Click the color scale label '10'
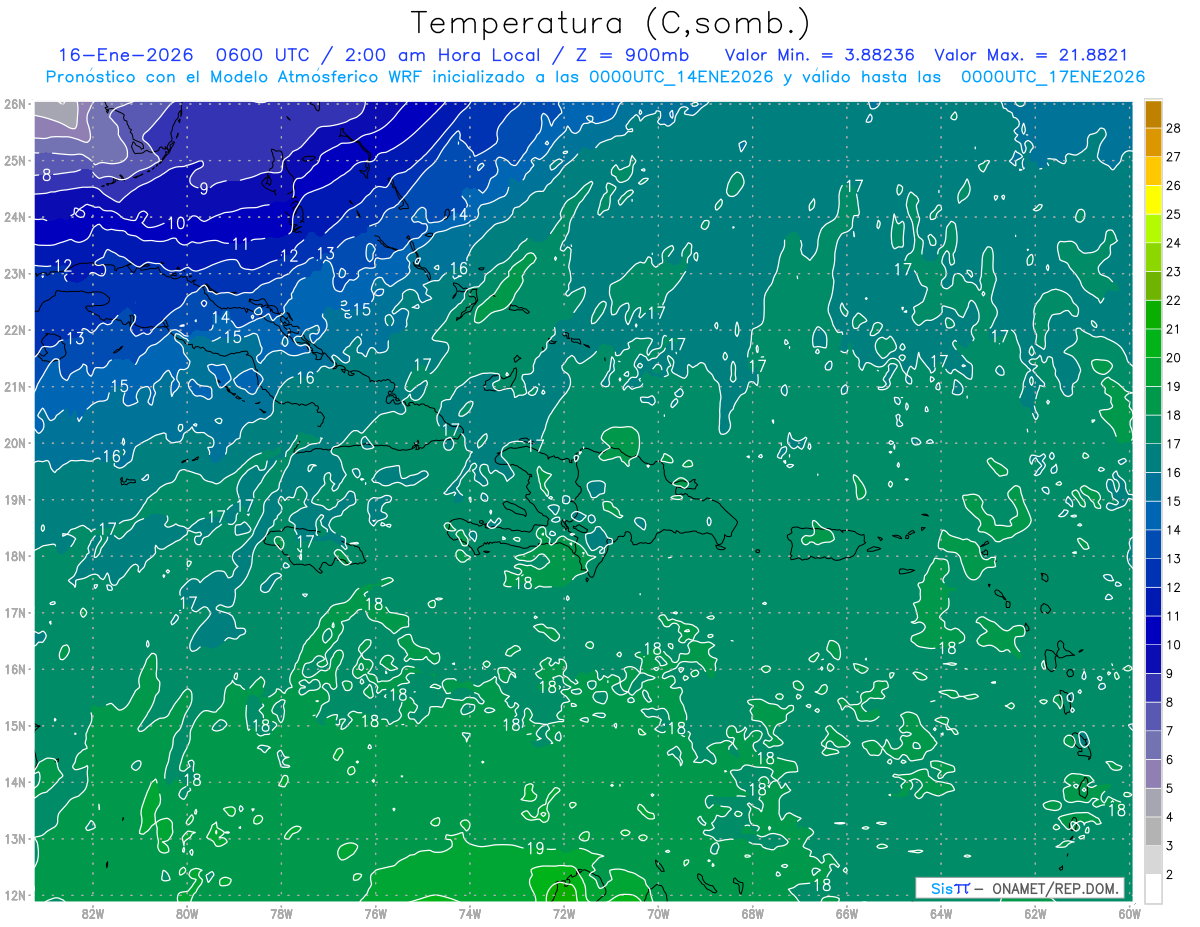 pos(1173,645)
